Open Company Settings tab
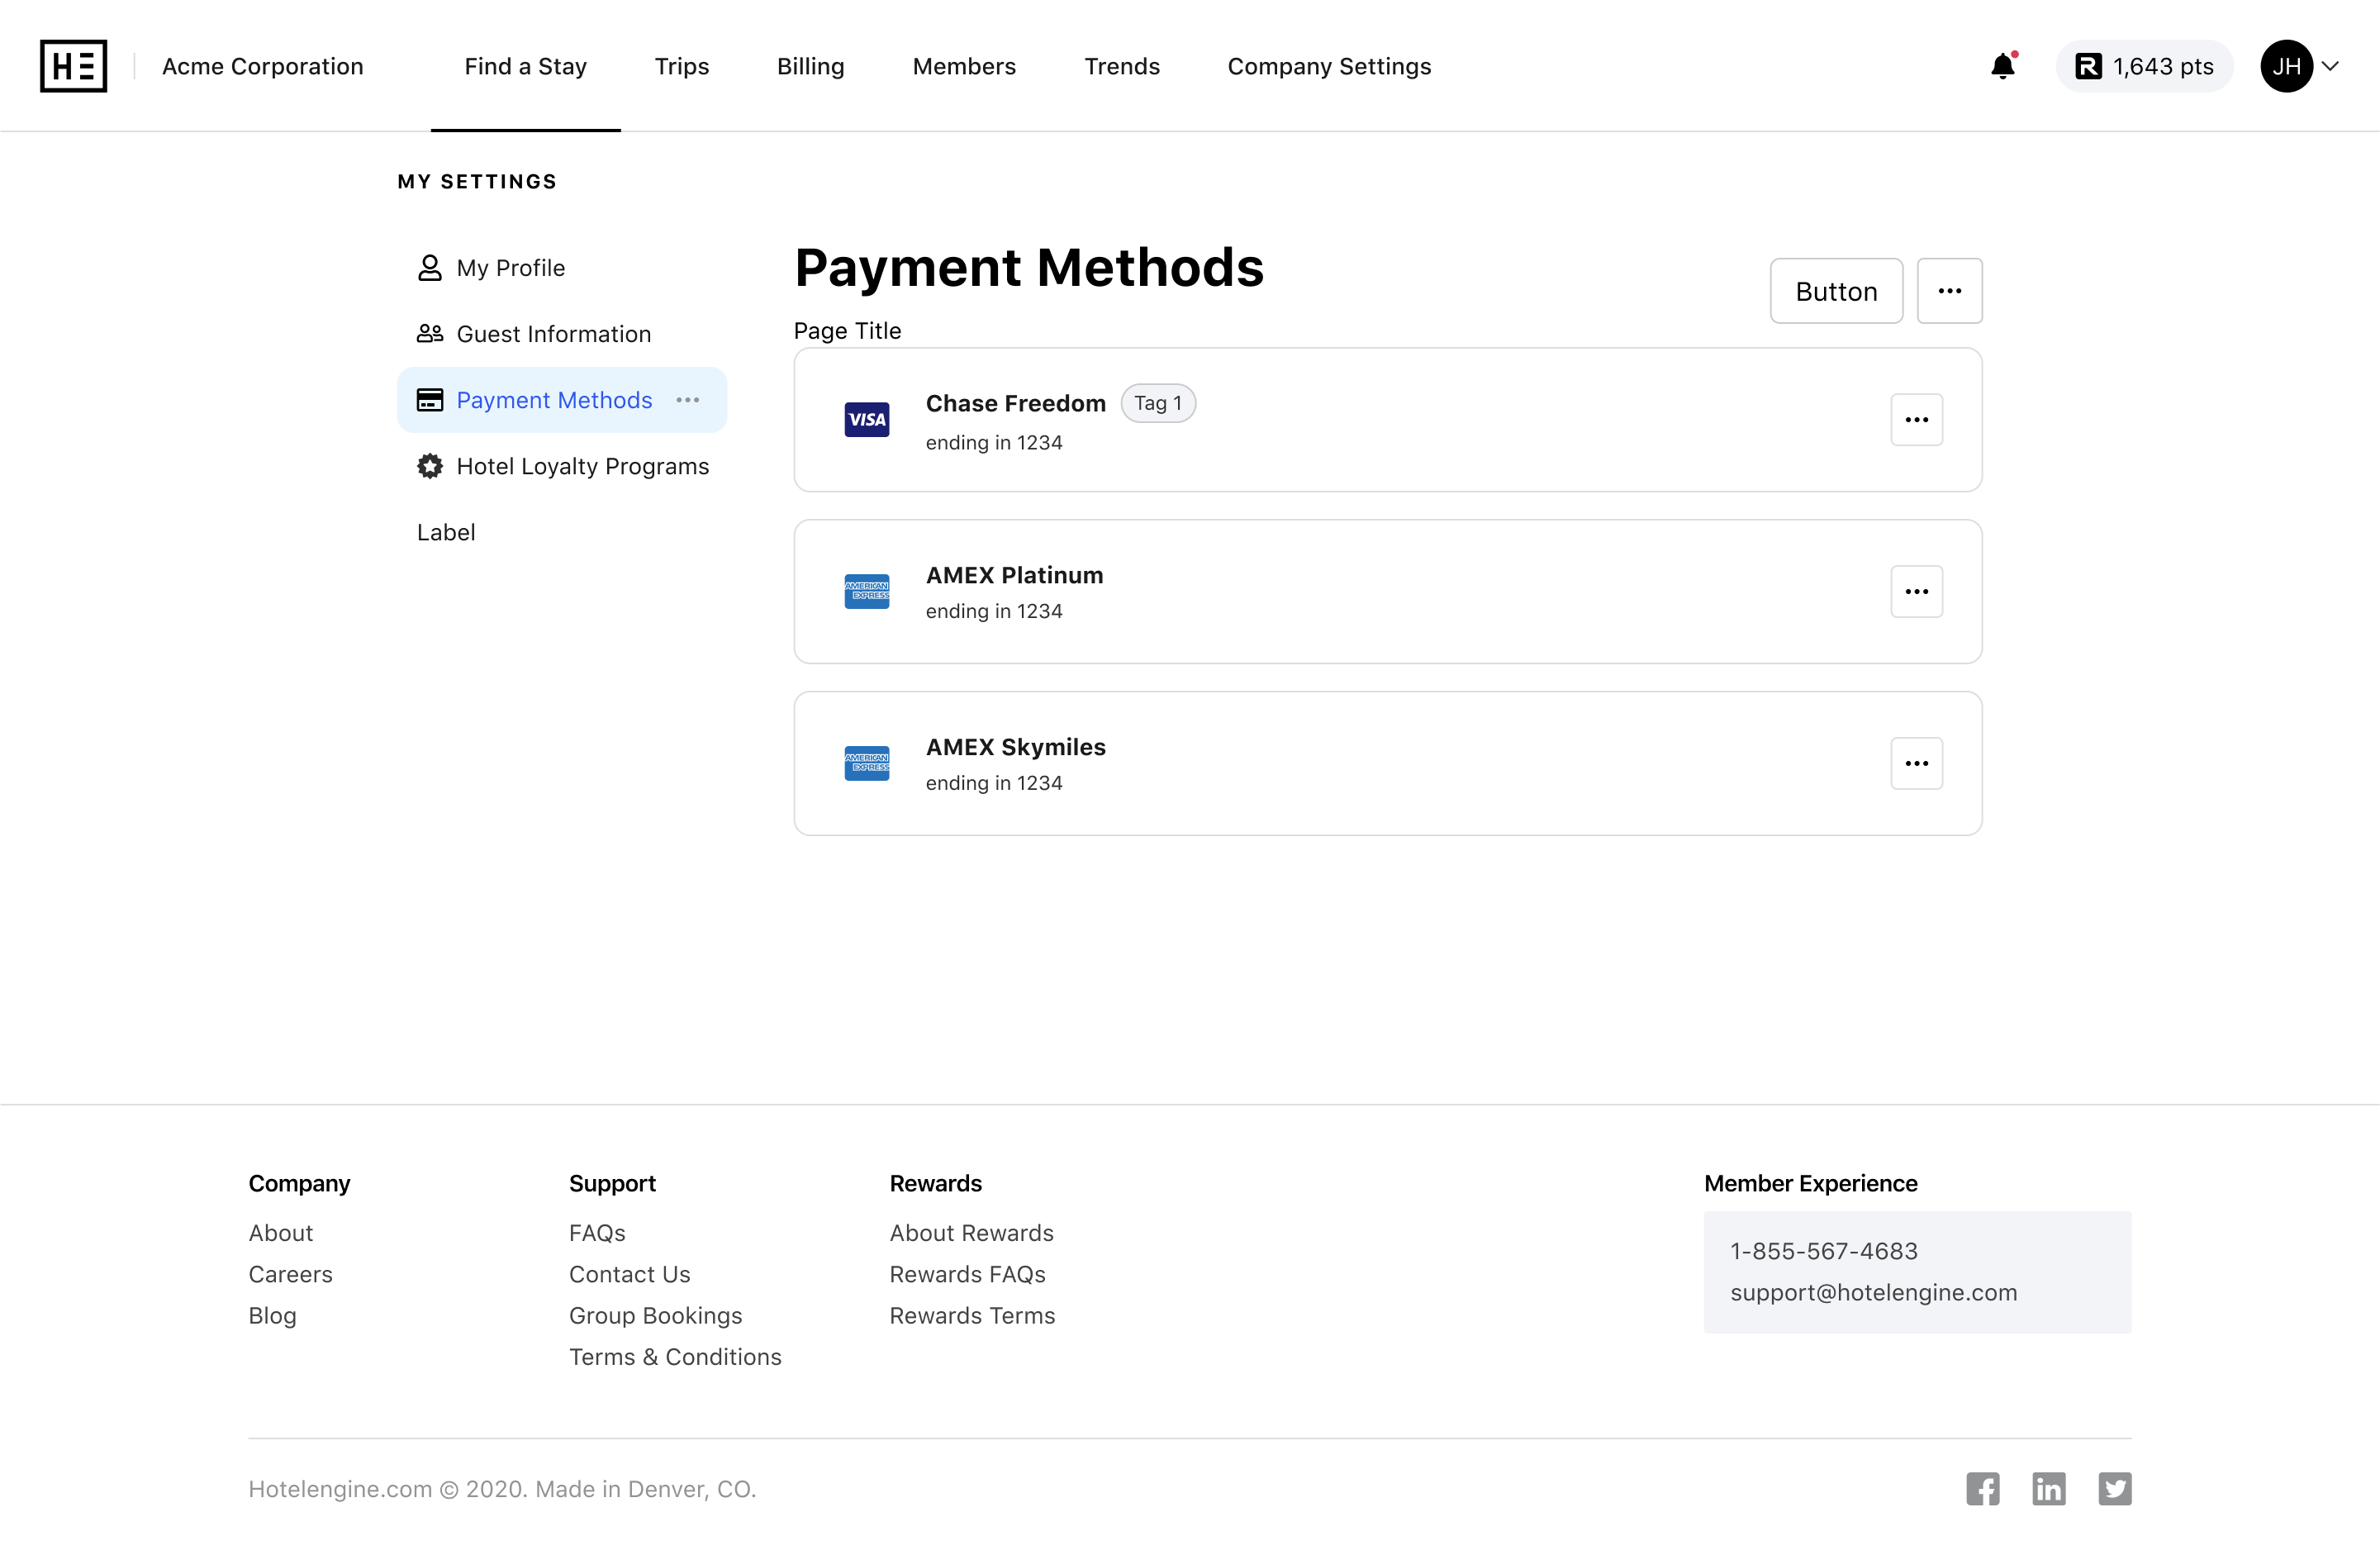 coord(1329,66)
